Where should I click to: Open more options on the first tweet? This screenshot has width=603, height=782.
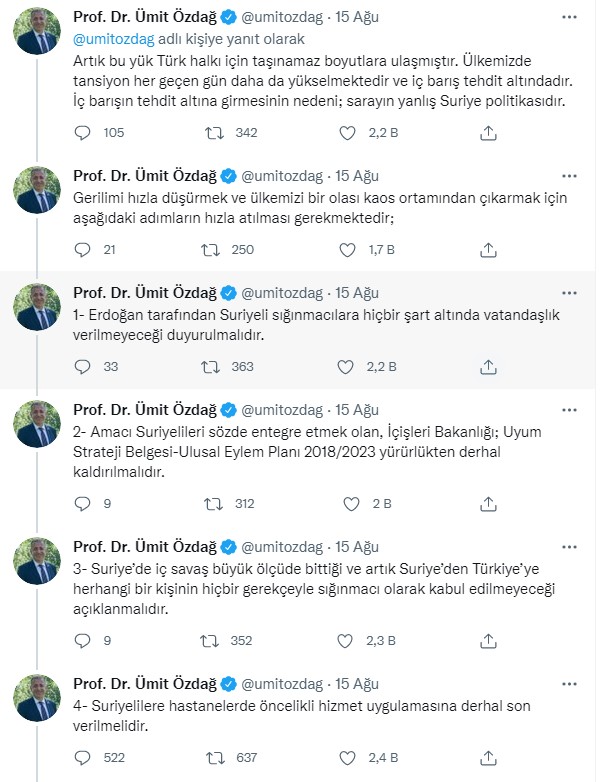[569, 19]
